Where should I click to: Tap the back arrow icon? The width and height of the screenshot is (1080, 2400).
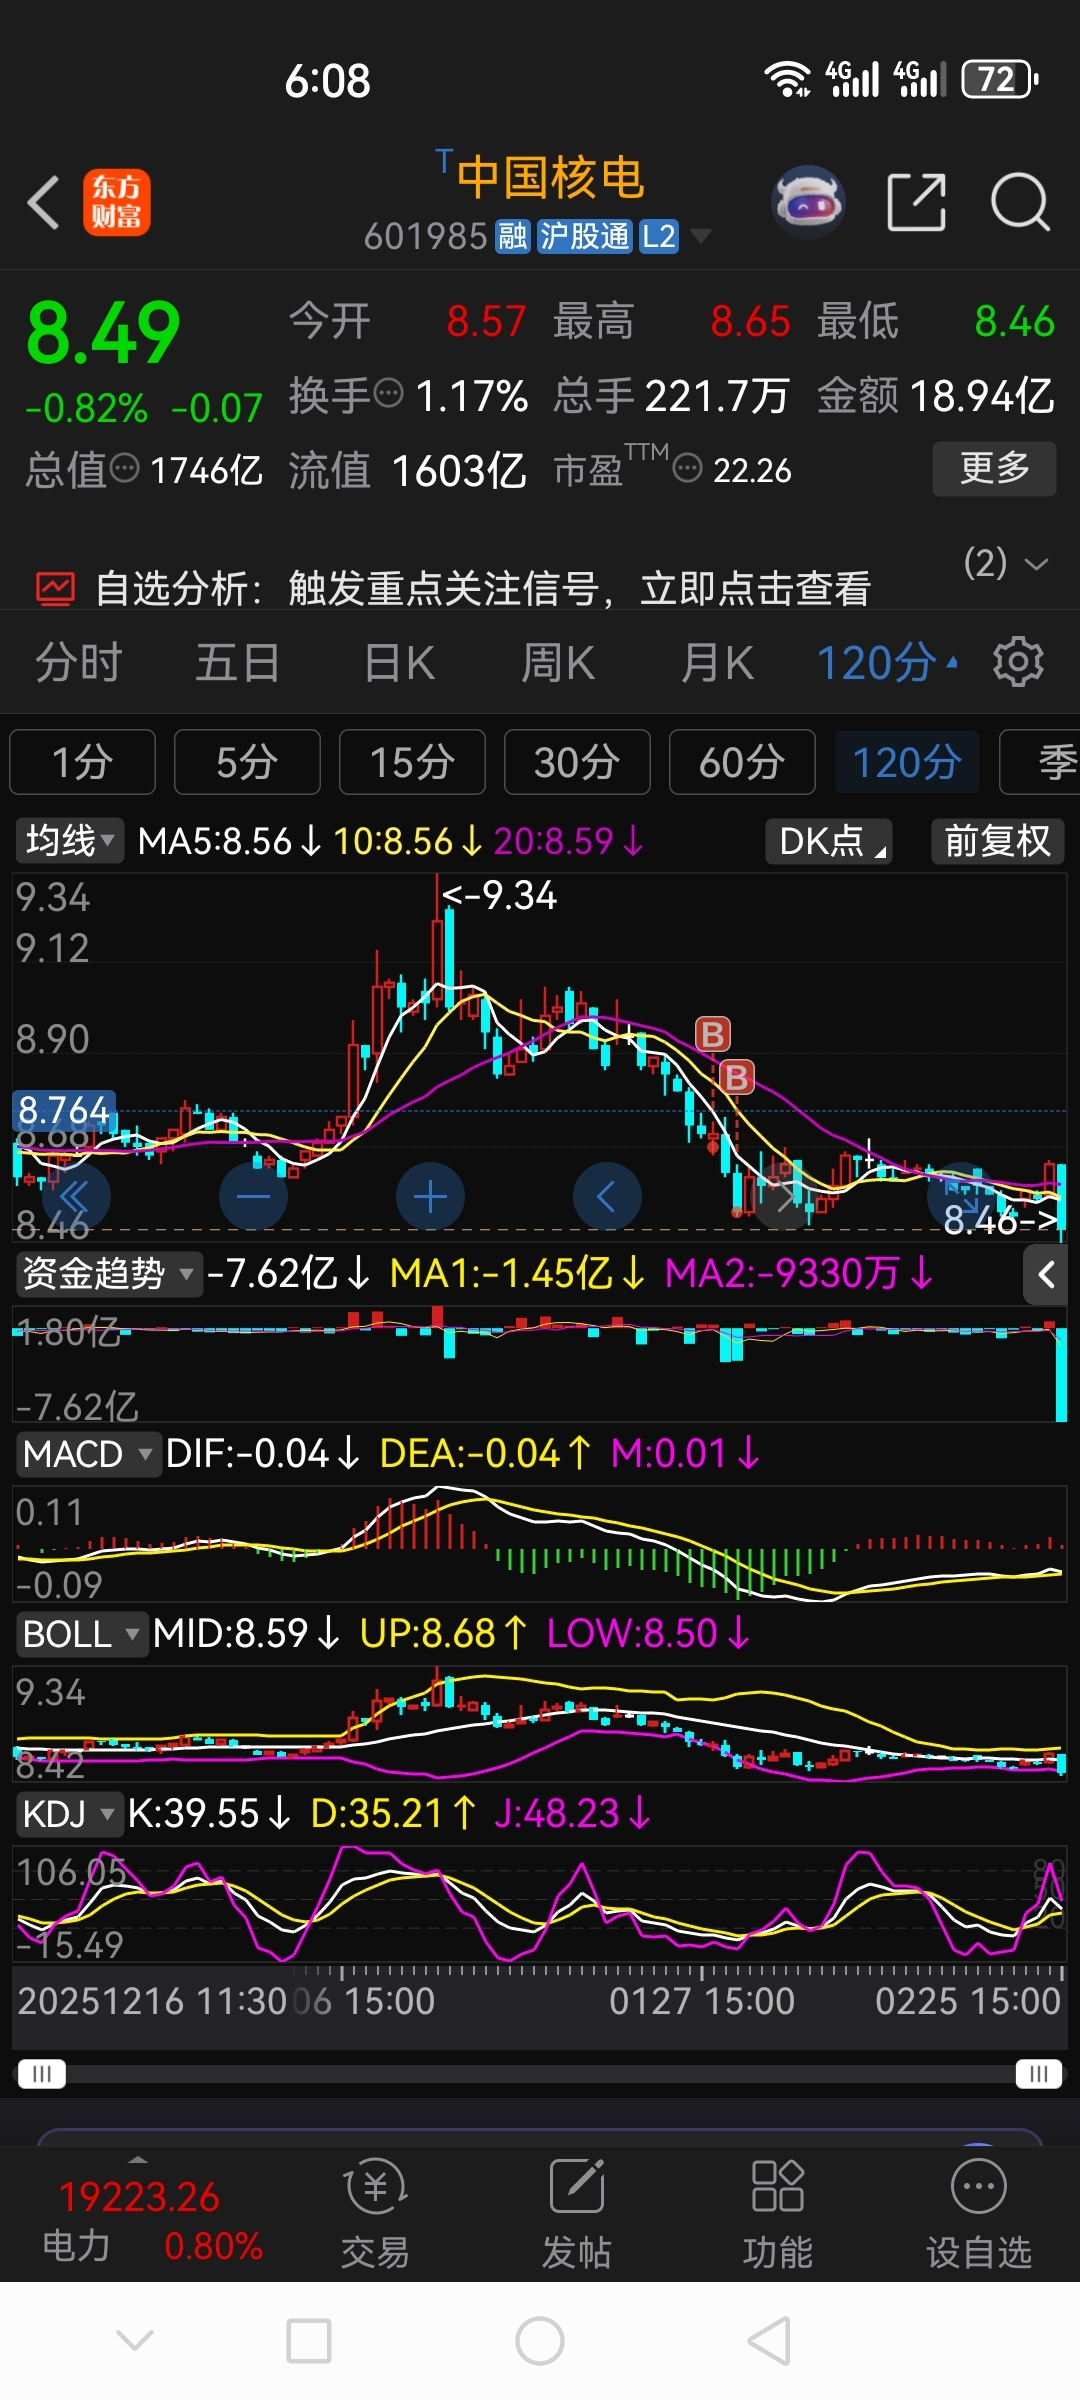(x=44, y=202)
